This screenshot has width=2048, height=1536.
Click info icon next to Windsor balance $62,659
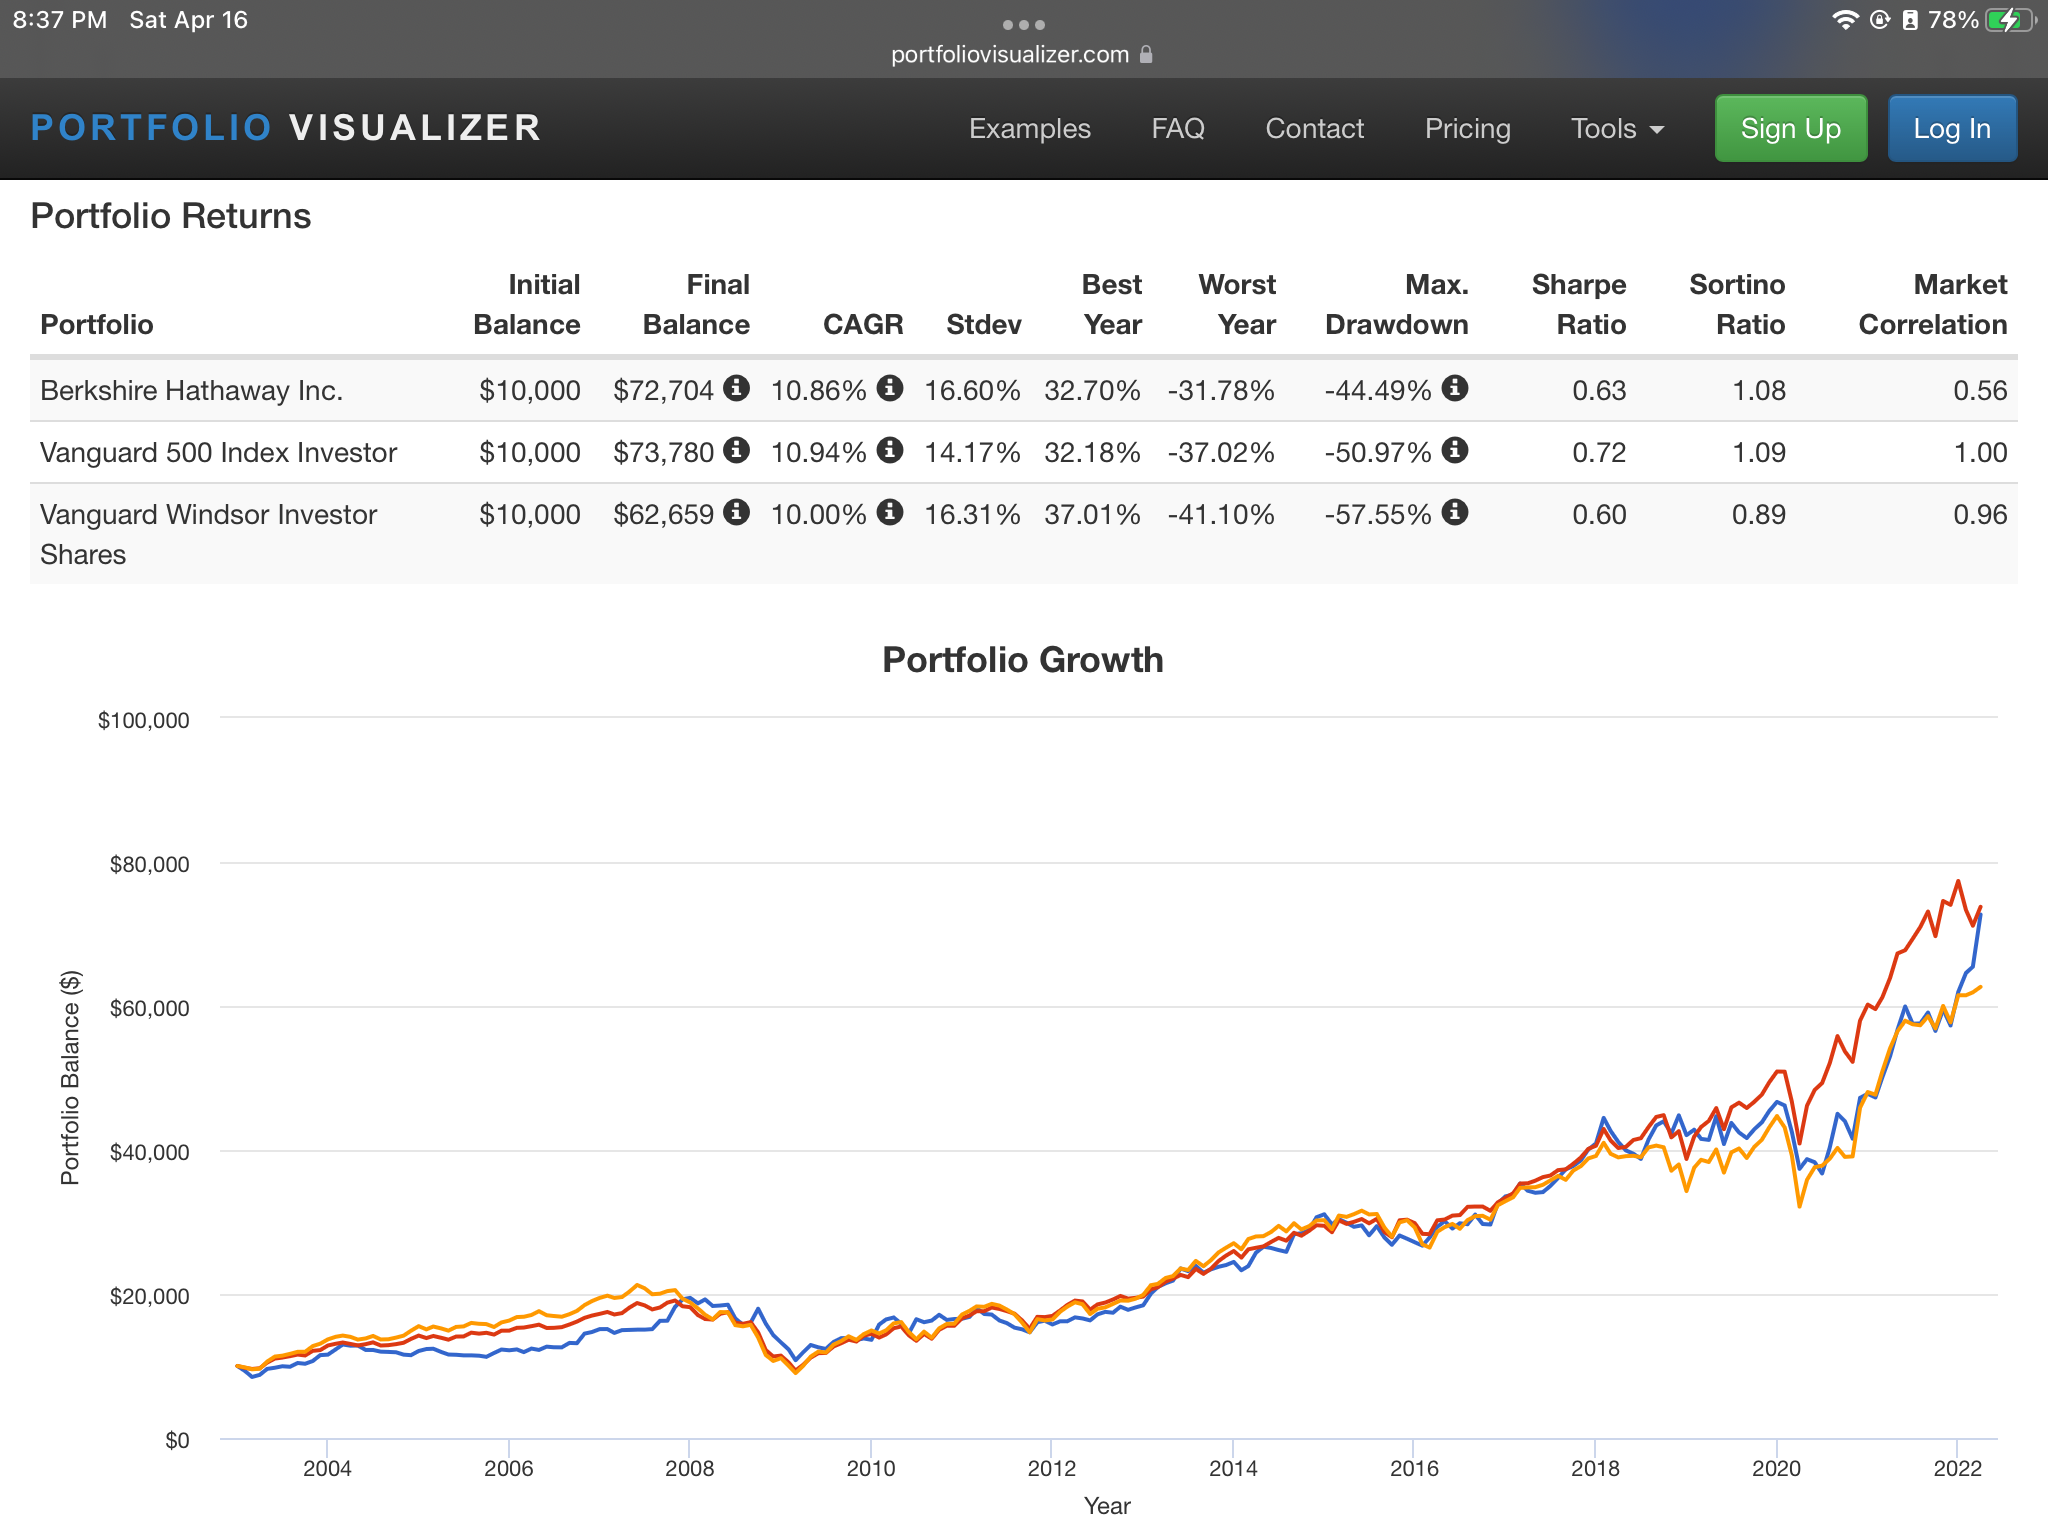pos(737,512)
